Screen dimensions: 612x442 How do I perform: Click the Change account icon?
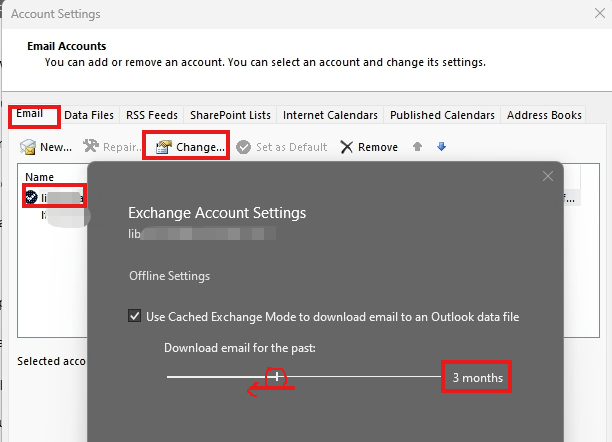click(164, 147)
